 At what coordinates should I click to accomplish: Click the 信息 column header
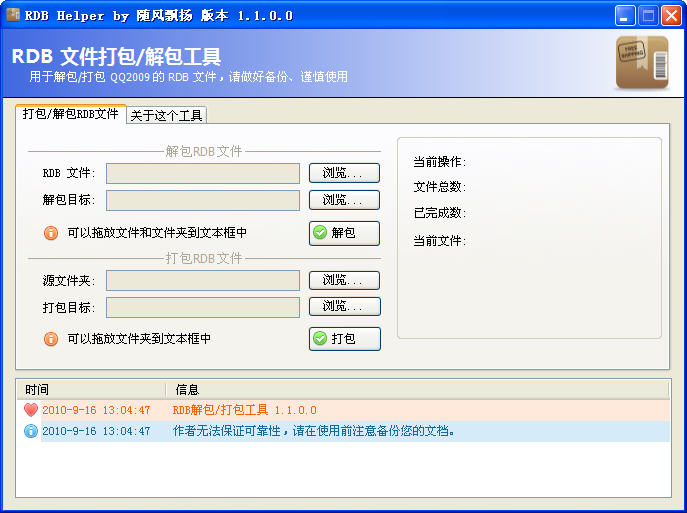pos(415,389)
